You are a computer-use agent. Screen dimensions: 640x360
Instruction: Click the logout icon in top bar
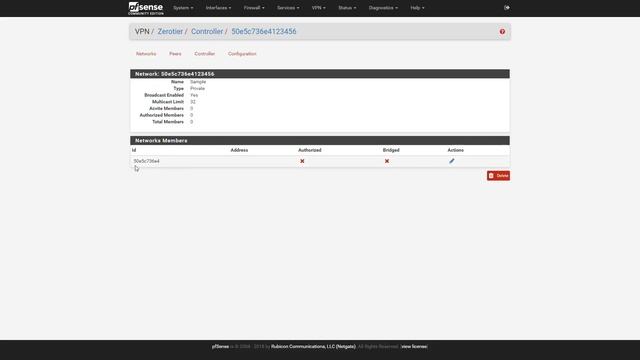point(507,8)
